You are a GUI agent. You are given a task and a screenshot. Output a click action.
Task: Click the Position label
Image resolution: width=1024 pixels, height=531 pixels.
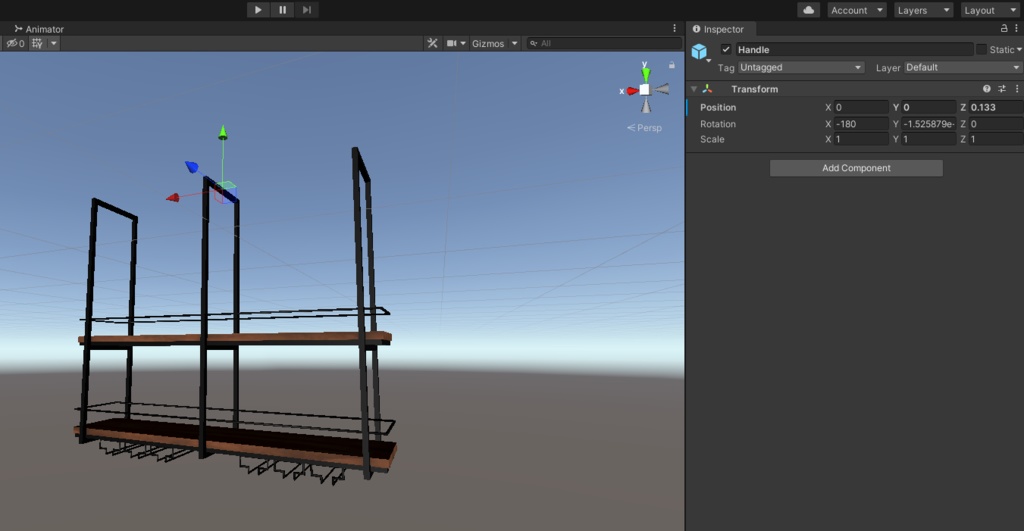(718, 107)
